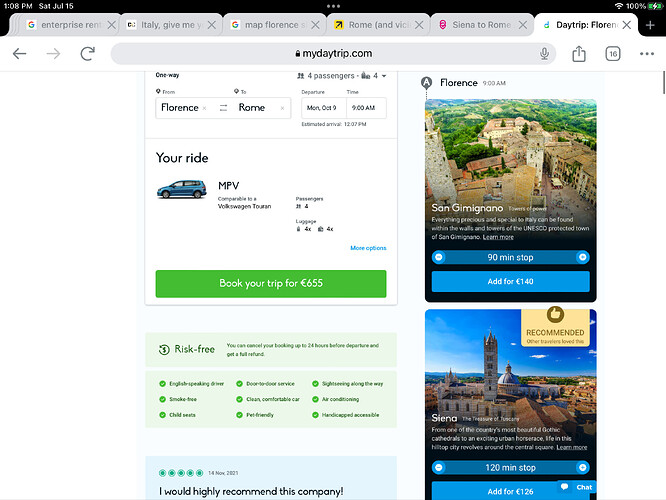
Task: Edit the Rome destination field
Action: (252, 107)
